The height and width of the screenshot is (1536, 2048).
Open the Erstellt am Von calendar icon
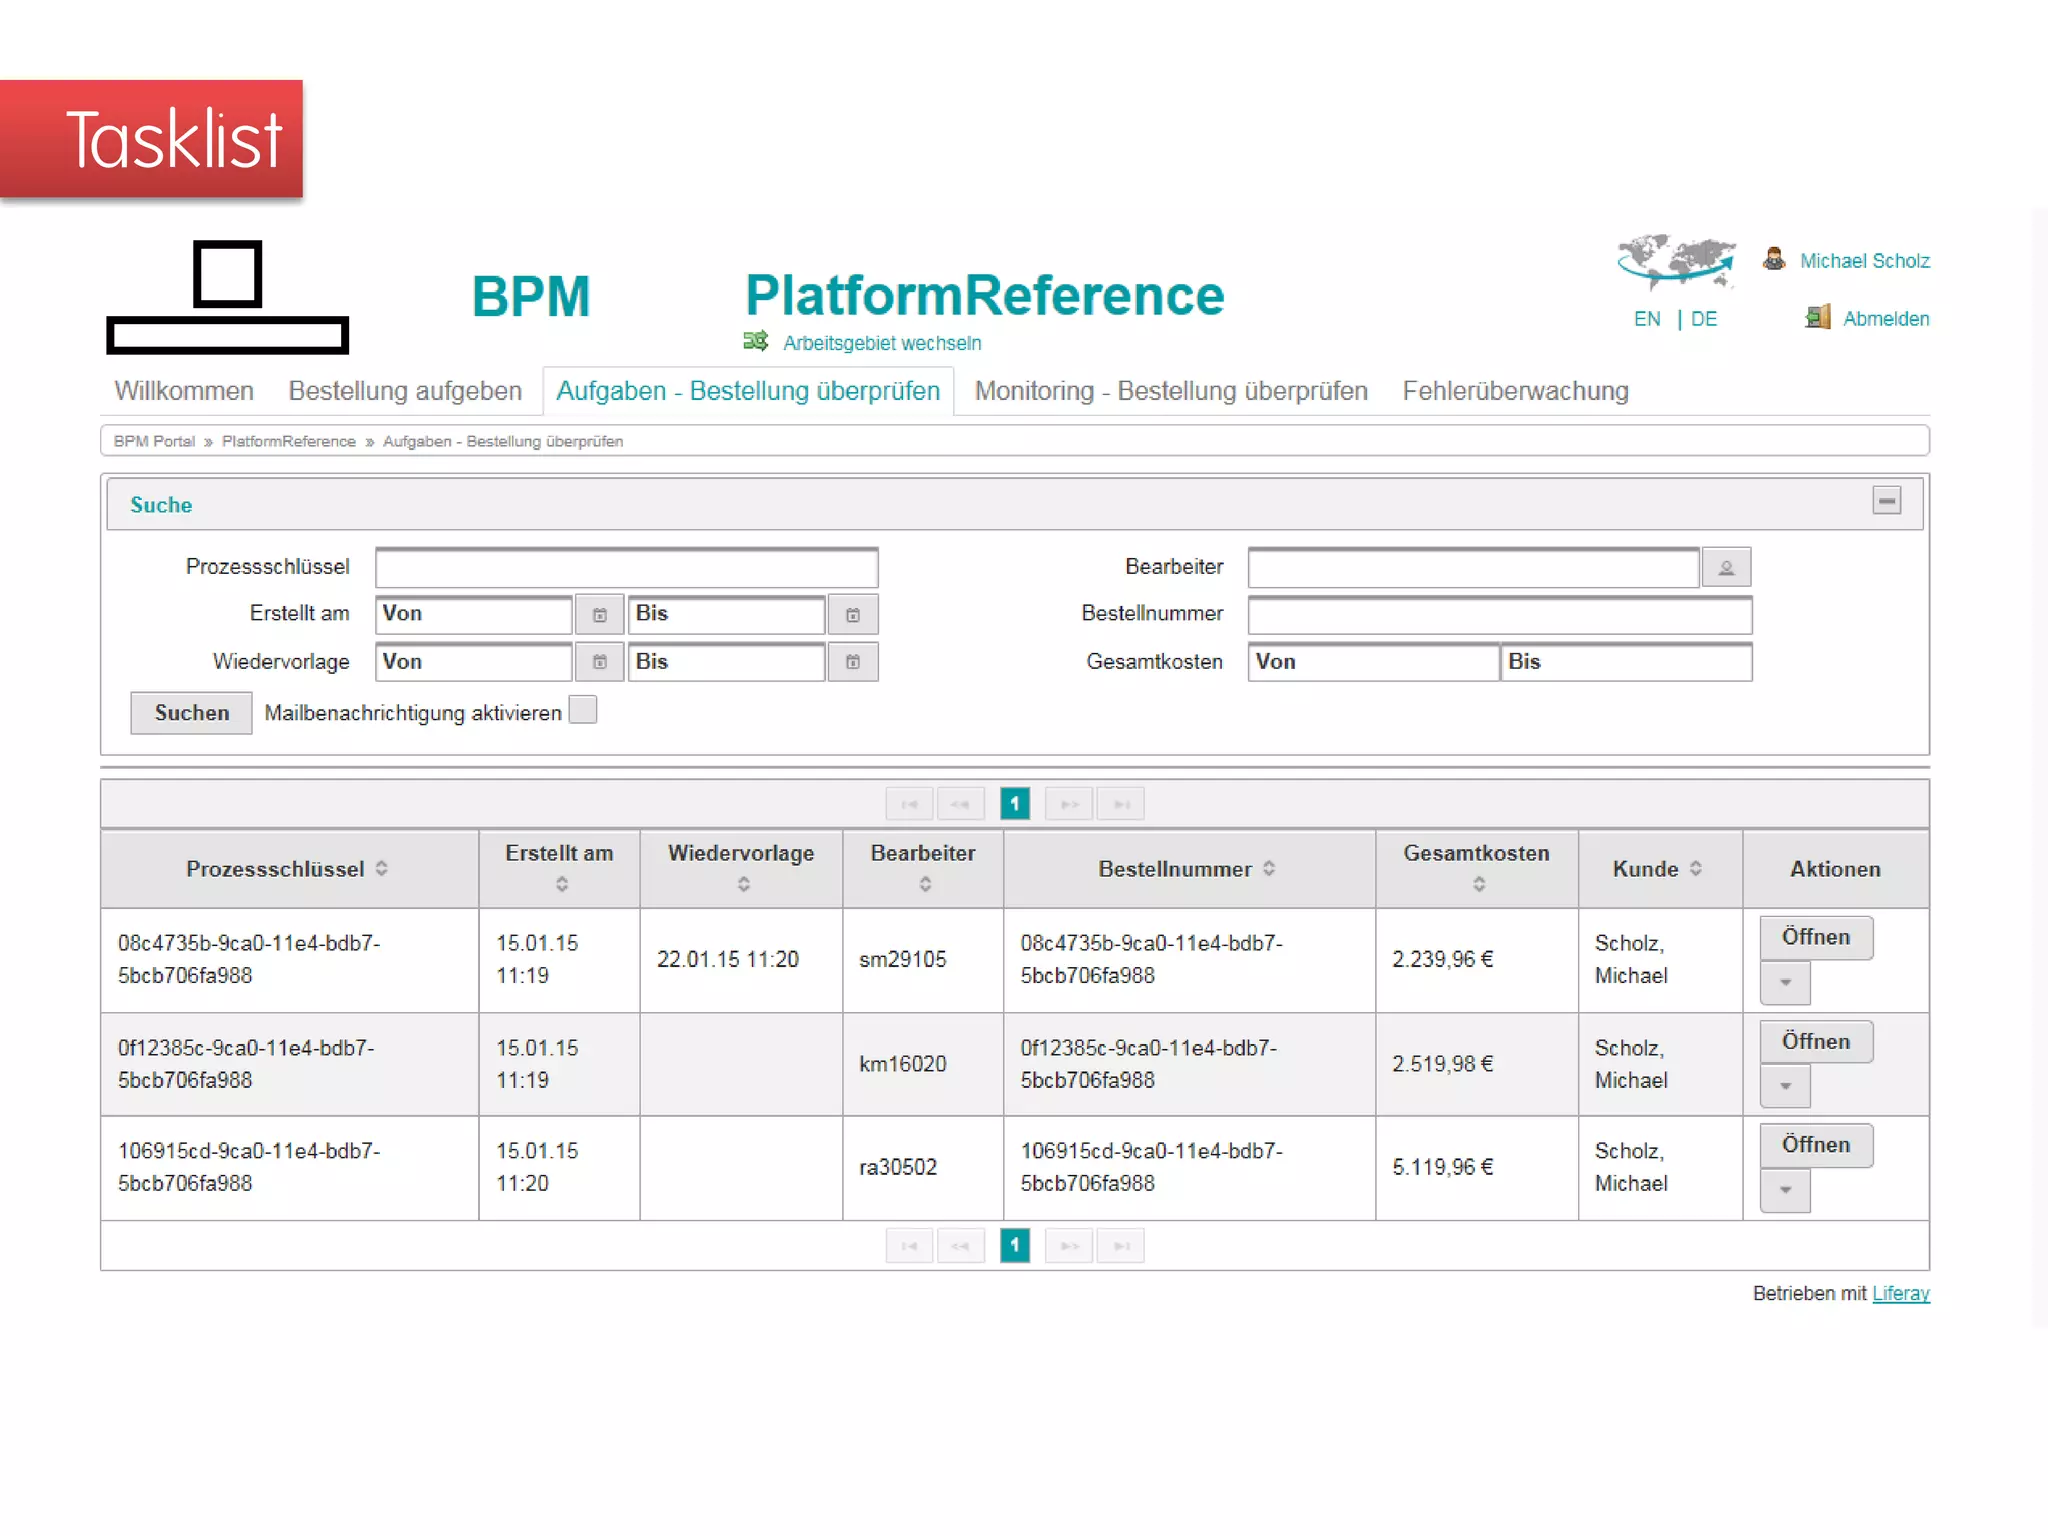tap(600, 615)
